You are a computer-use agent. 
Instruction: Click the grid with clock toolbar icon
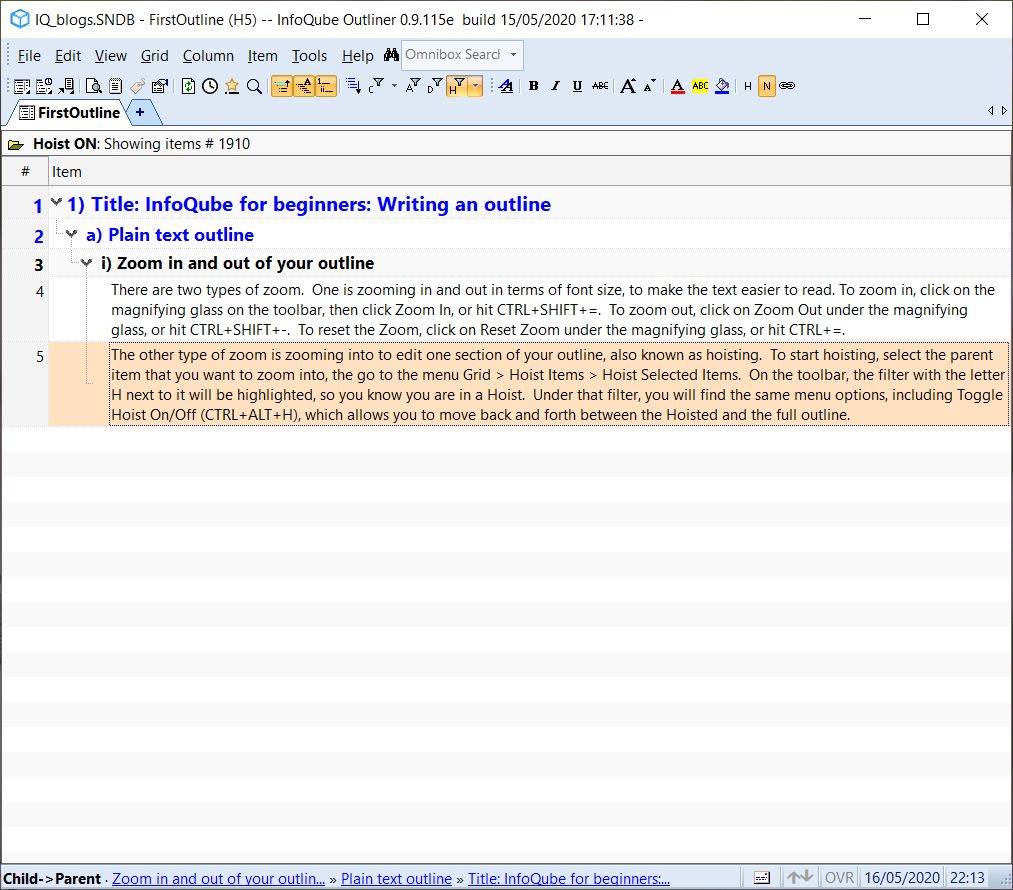44,86
